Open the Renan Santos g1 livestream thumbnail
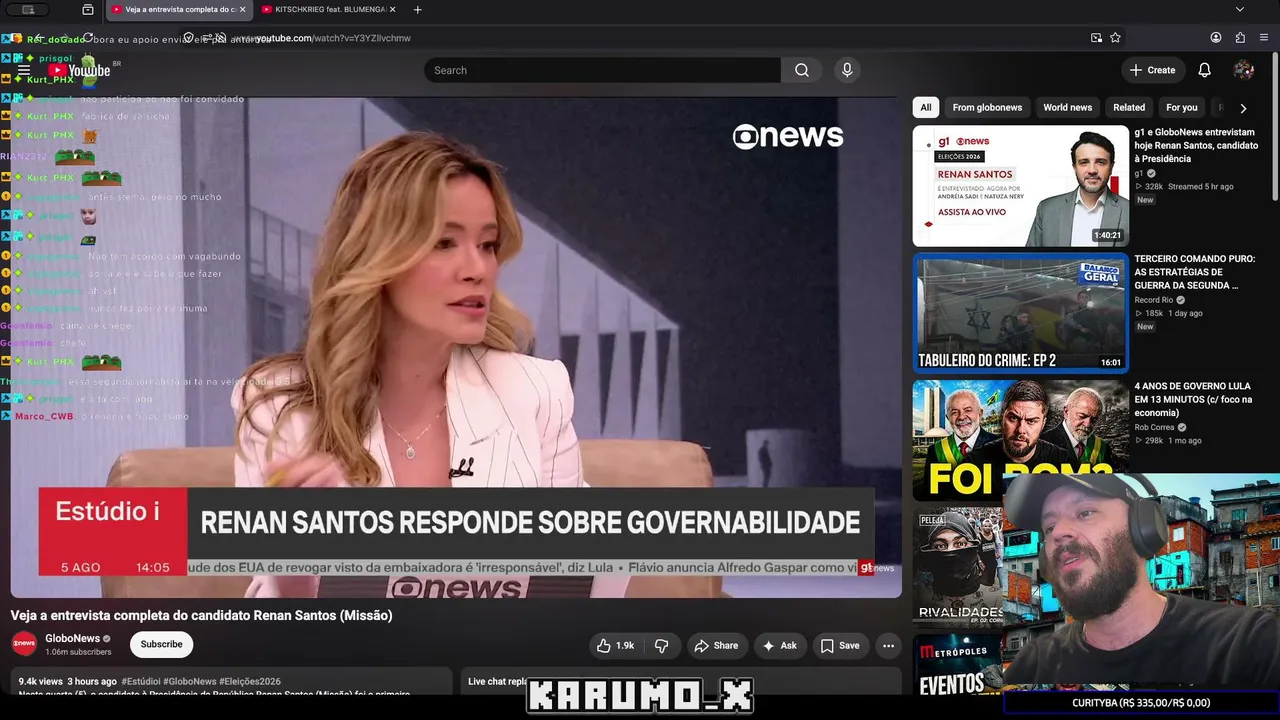Viewport: 1280px width, 720px height. pyautogui.click(x=1021, y=186)
